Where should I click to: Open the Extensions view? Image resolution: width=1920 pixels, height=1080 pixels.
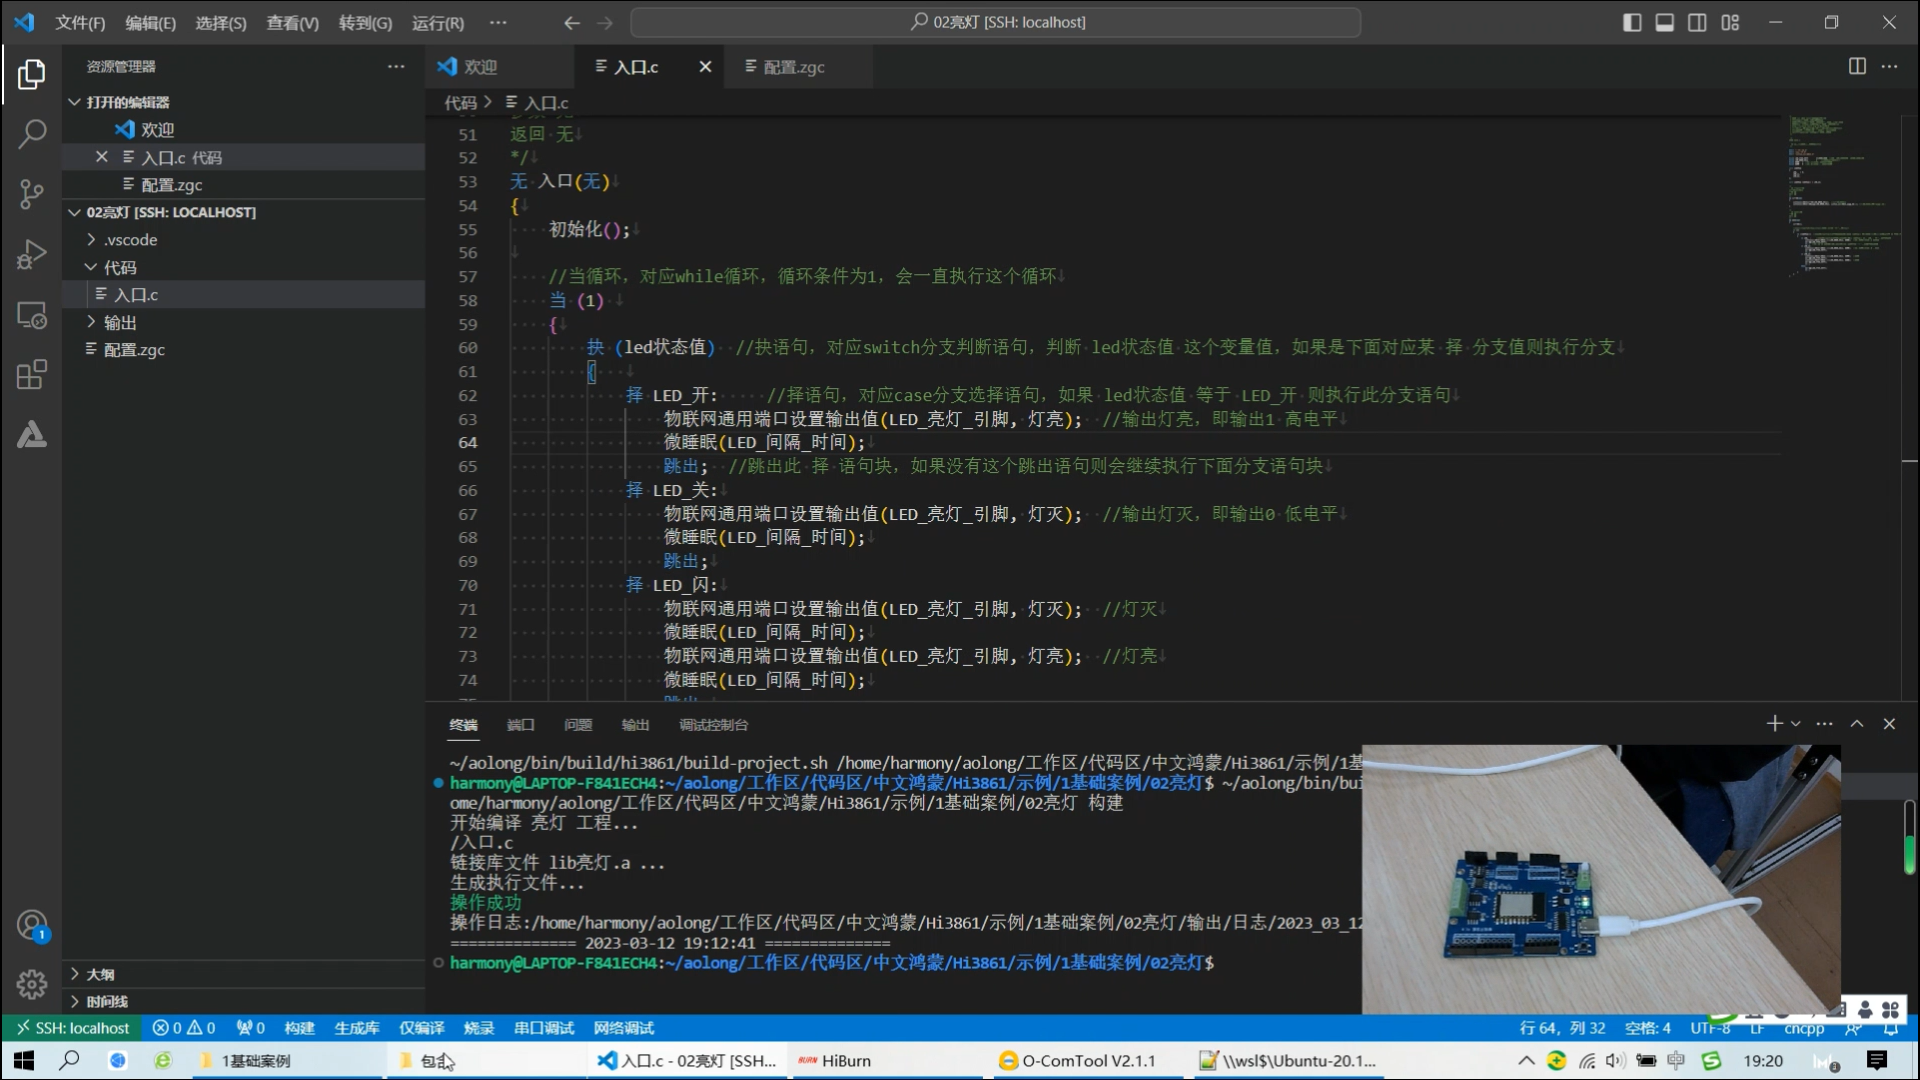click(x=32, y=375)
